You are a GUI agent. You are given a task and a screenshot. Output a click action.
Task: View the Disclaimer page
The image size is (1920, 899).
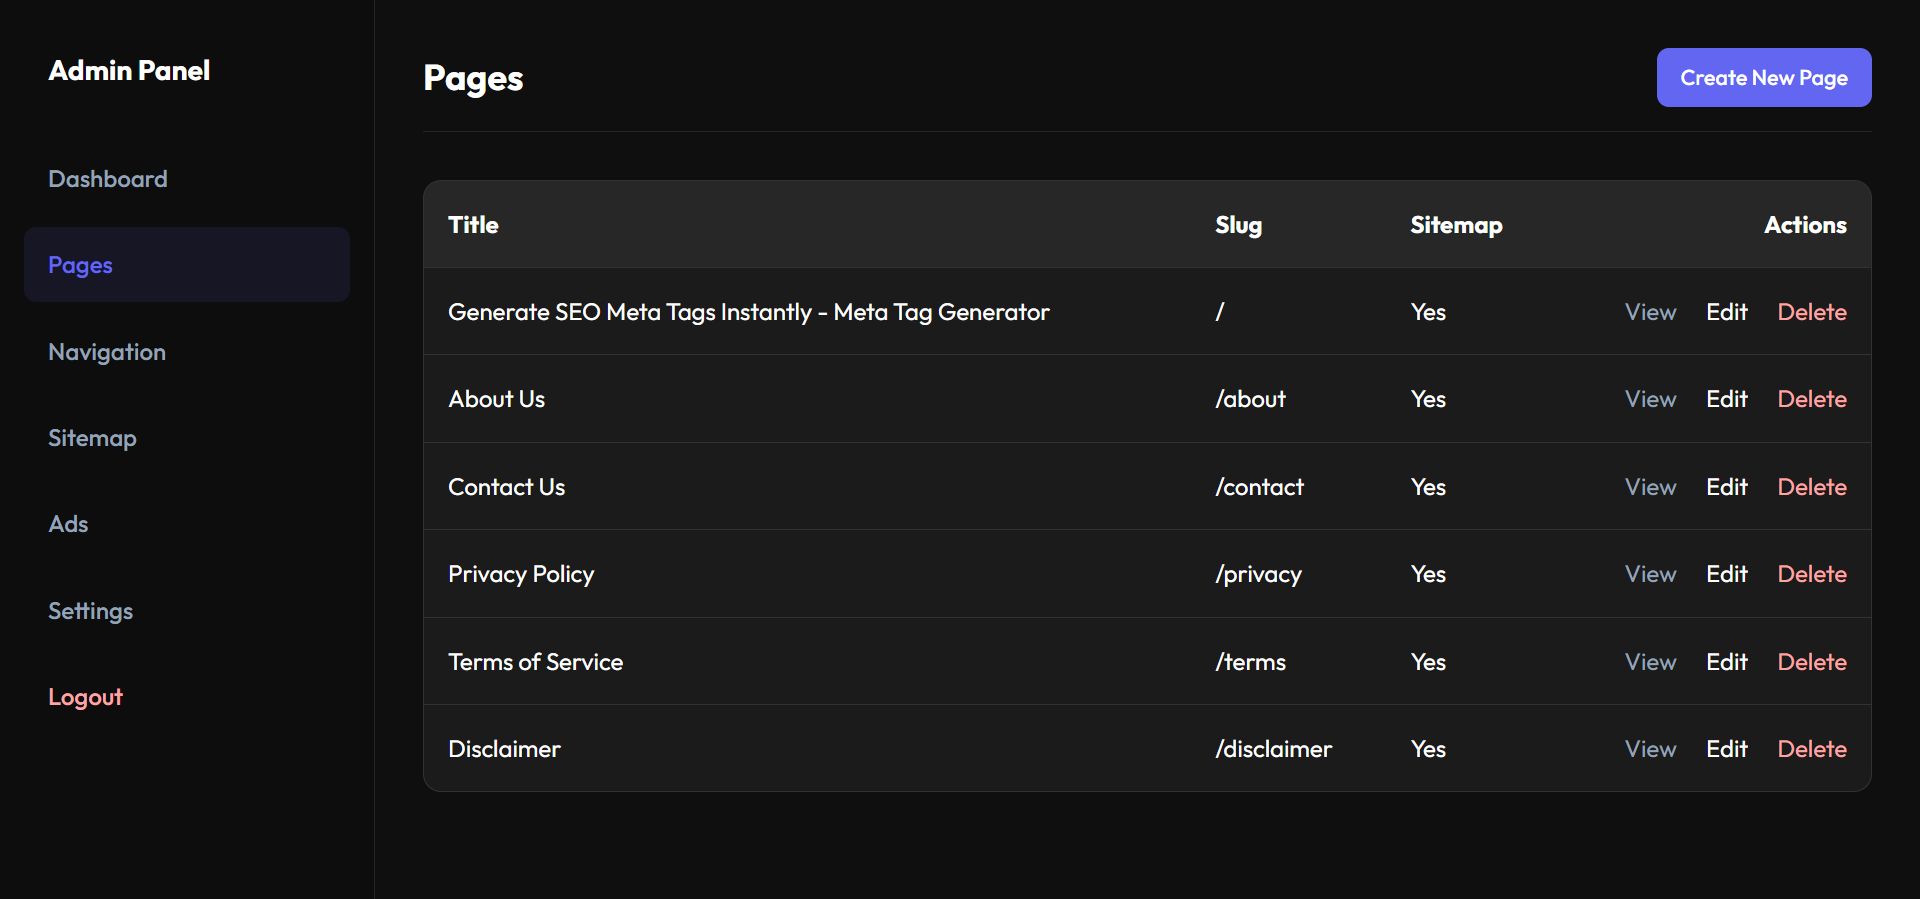click(x=1650, y=749)
